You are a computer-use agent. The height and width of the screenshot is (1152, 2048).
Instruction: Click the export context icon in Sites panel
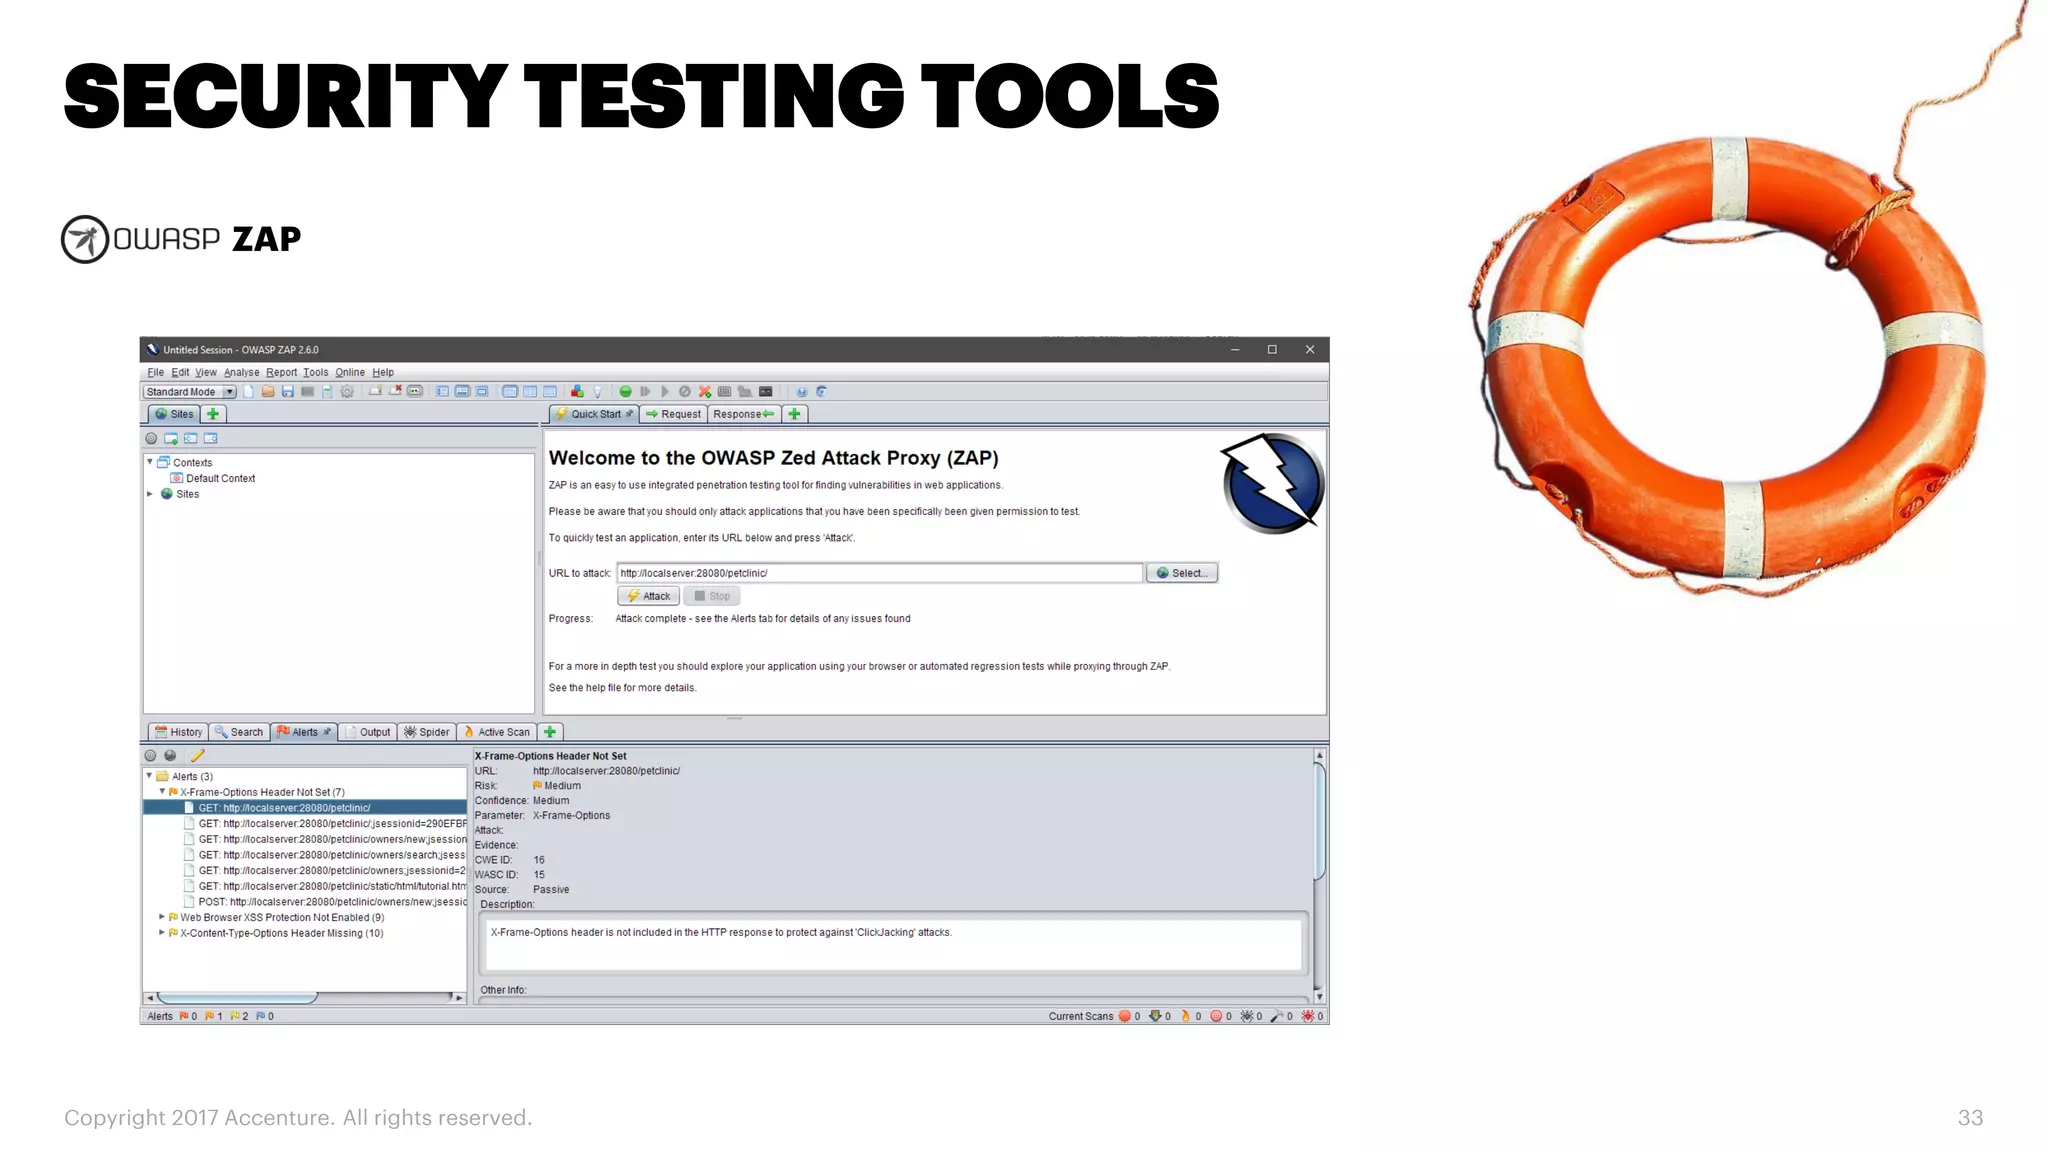point(211,438)
